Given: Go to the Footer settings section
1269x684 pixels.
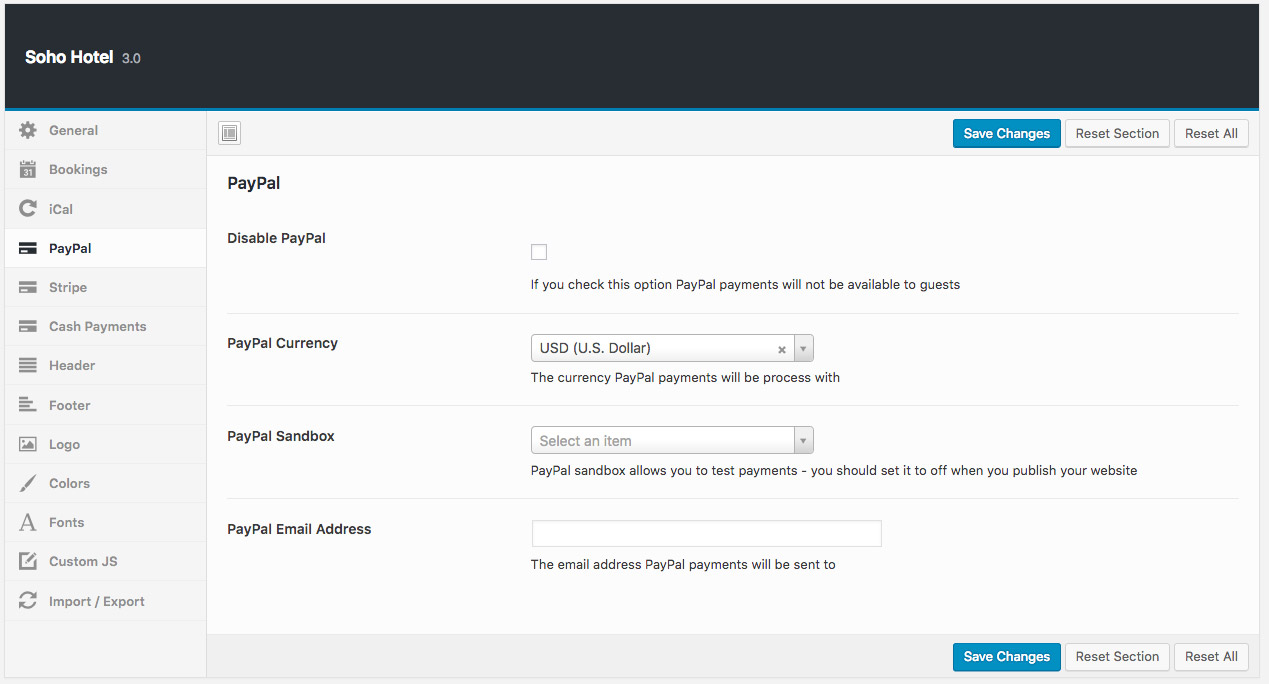Looking at the screenshot, I should (70, 405).
